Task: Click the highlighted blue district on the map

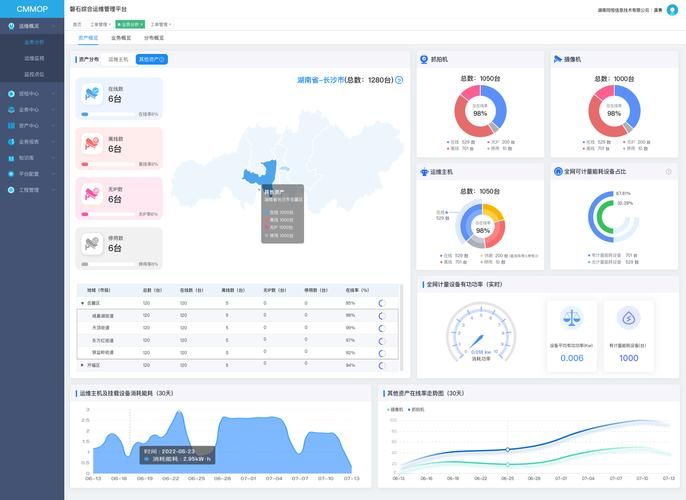Action: pos(263,173)
